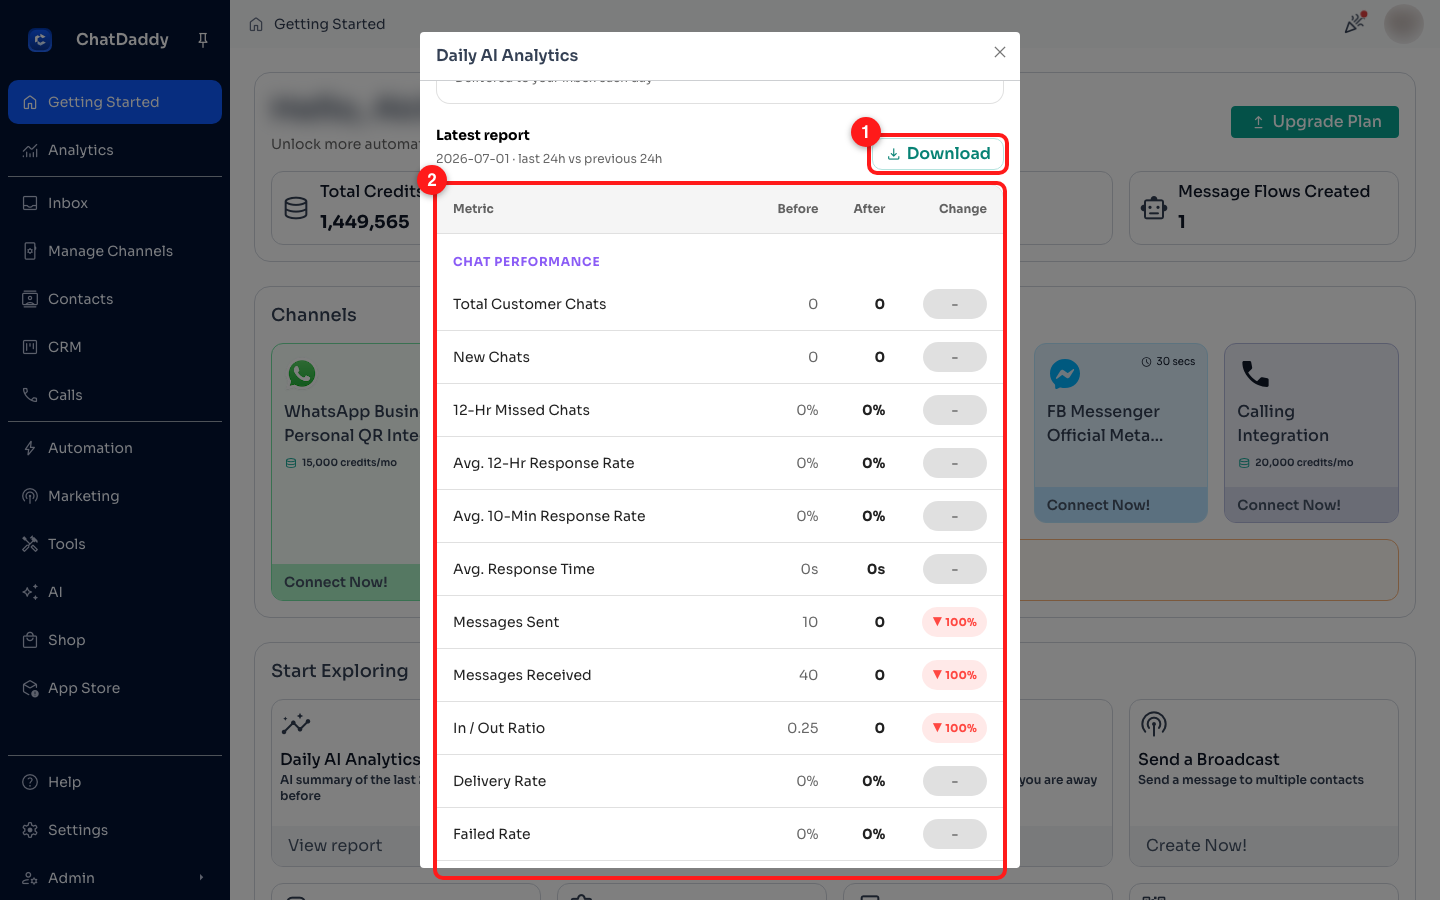Click the Automation lightning icon
This screenshot has width=1440, height=900.
pyautogui.click(x=30, y=448)
